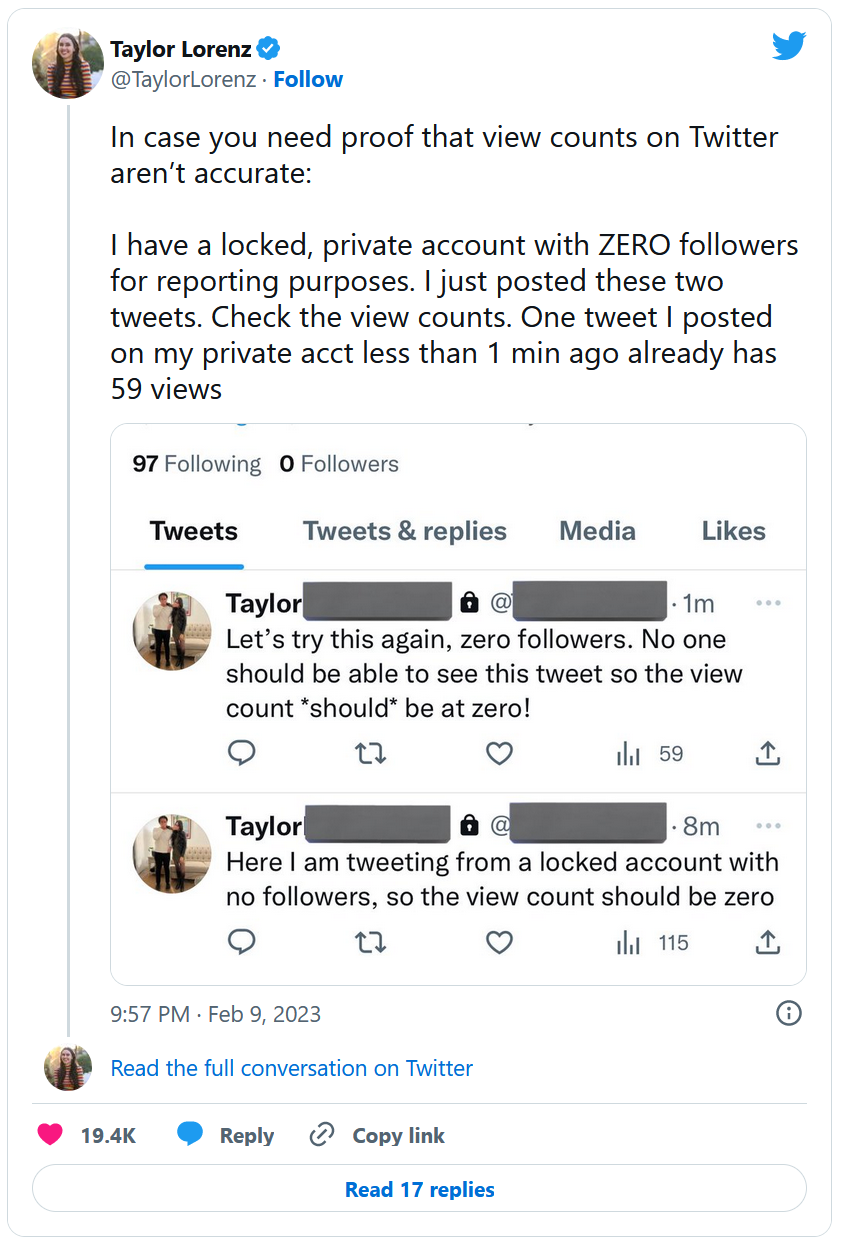This screenshot has width=841, height=1247.
Task: Select the Likes tab
Action: 733,531
